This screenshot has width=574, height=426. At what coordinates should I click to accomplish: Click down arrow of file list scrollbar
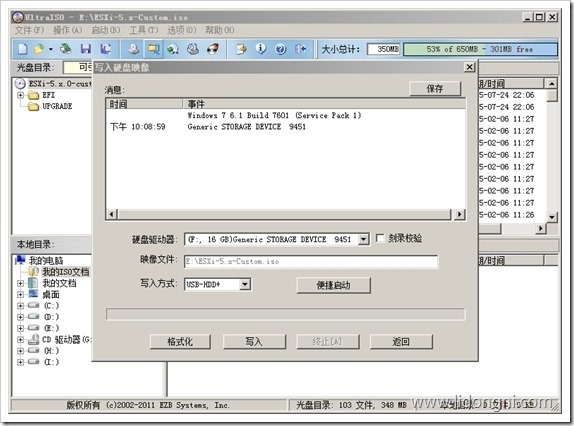(551, 217)
